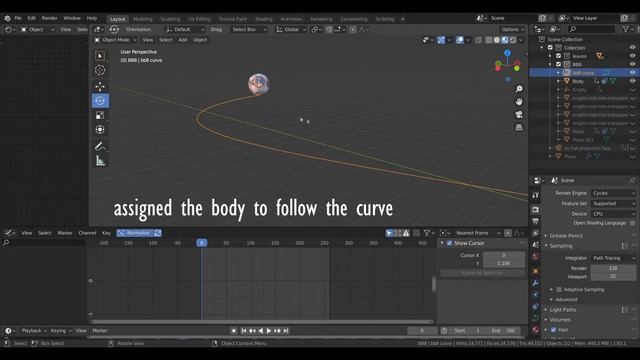Image resolution: width=640 pixels, height=360 pixels.
Task: Hide the Body object with eye icon
Action: [632, 81]
